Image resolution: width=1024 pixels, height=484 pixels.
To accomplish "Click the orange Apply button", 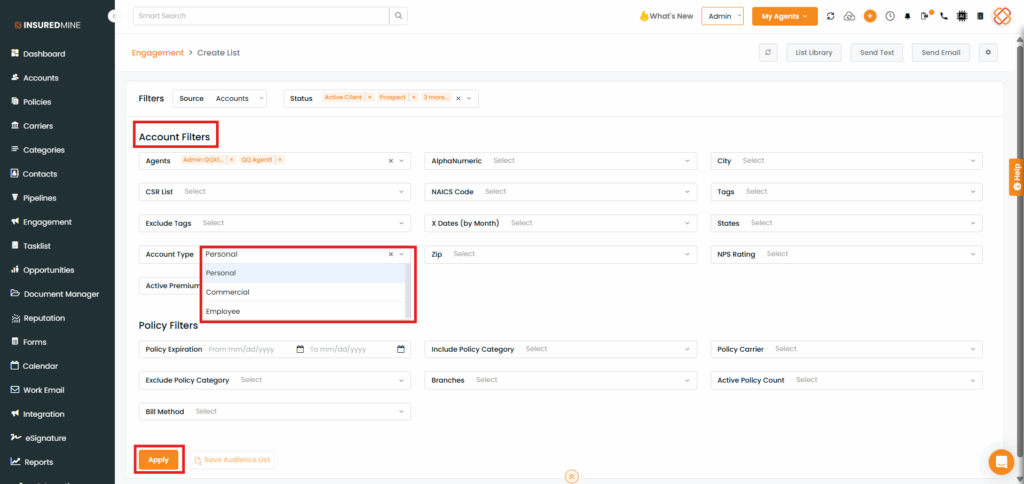I will pyautogui.click(x=159, y=459).
